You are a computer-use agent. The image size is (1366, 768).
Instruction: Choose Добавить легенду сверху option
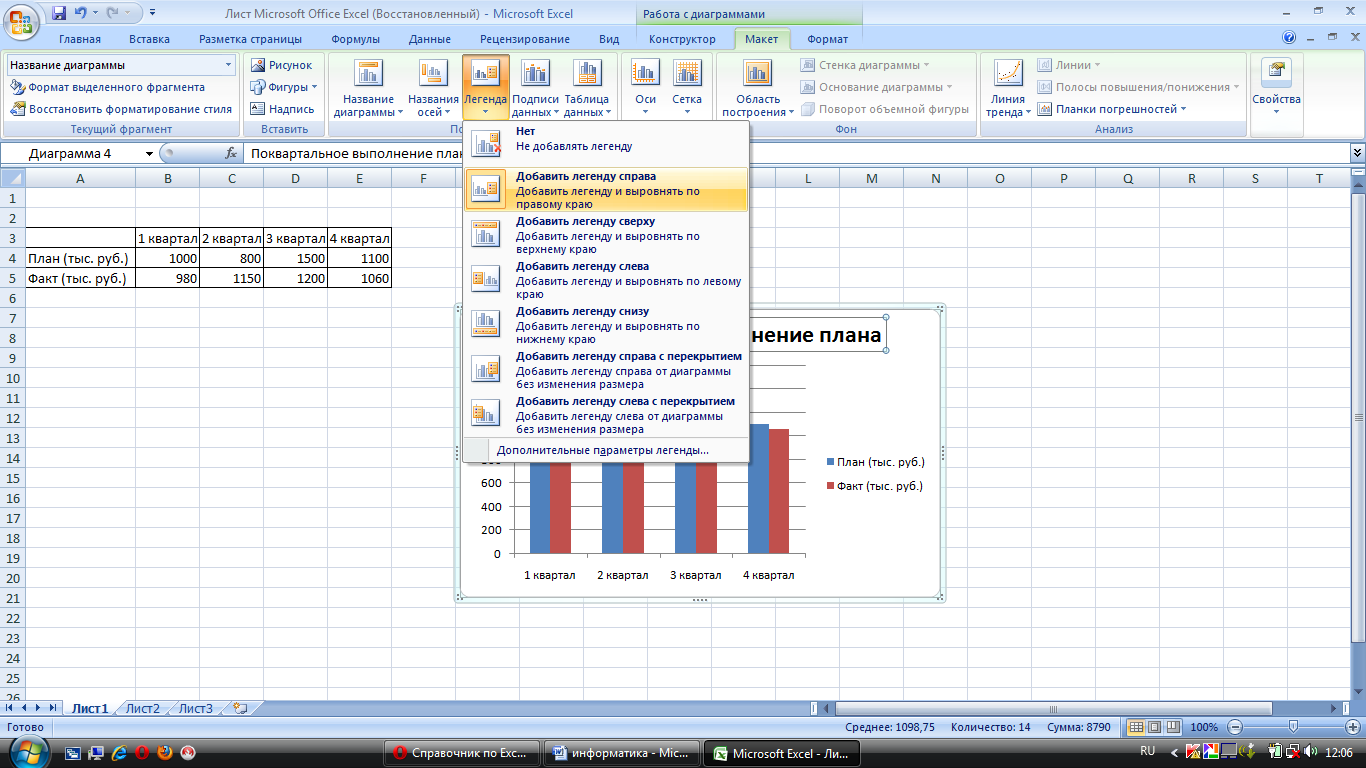606,235
